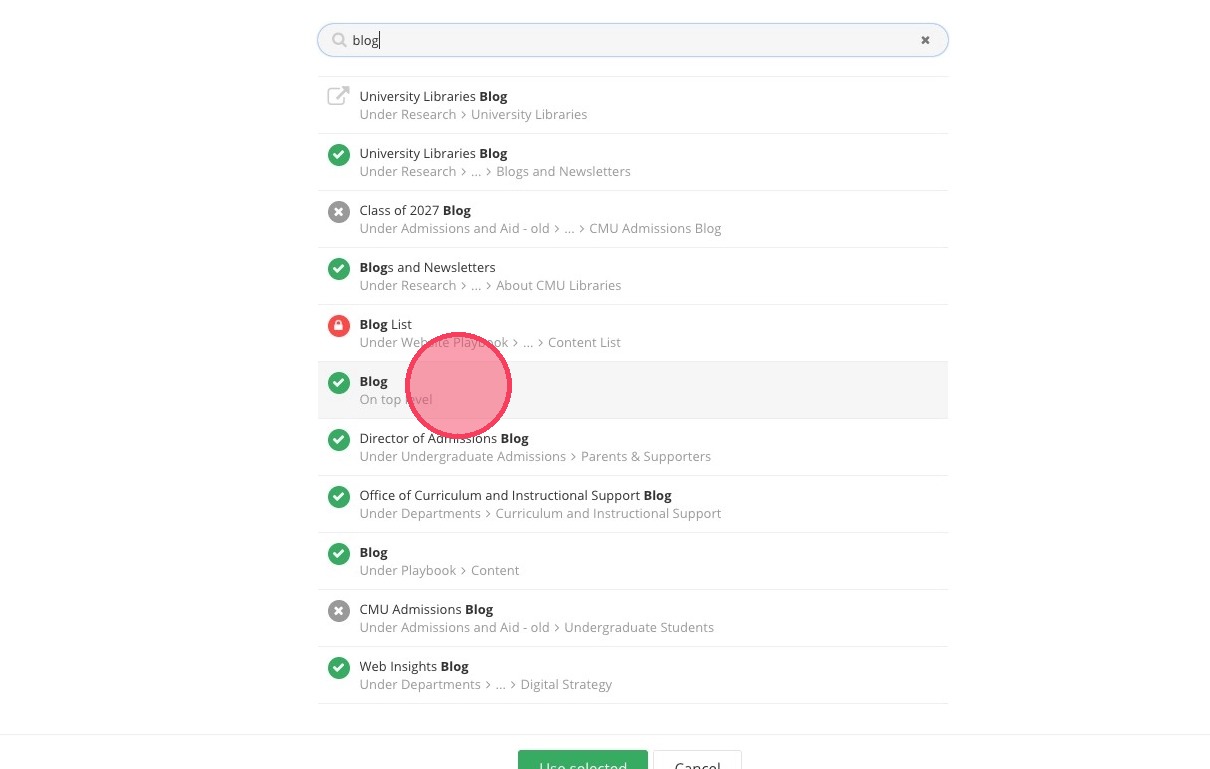The height and width of the screenshot is (769, 1210).
Task: Click the external link icon beside University Libraries Blog
Action: [339, 96]
